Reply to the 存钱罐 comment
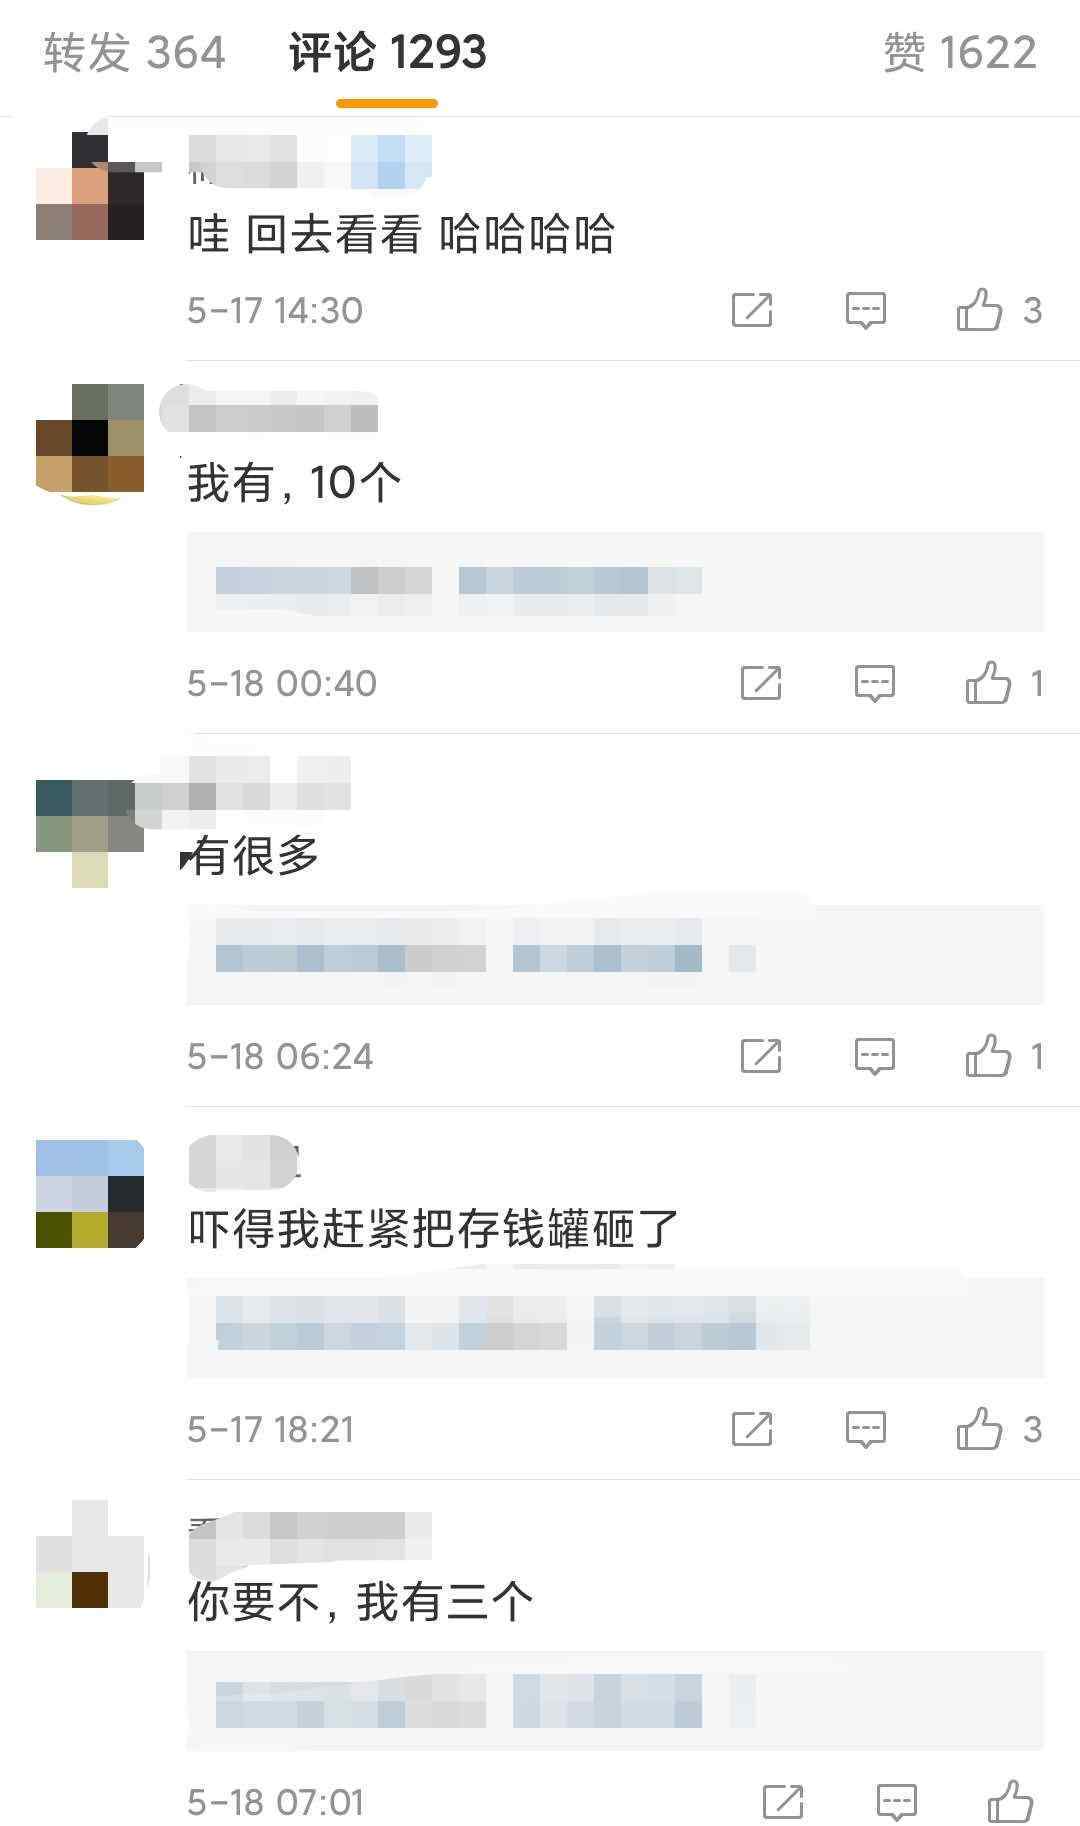The height and width of the screenshot is (1826, 1080). (866, 1429)
